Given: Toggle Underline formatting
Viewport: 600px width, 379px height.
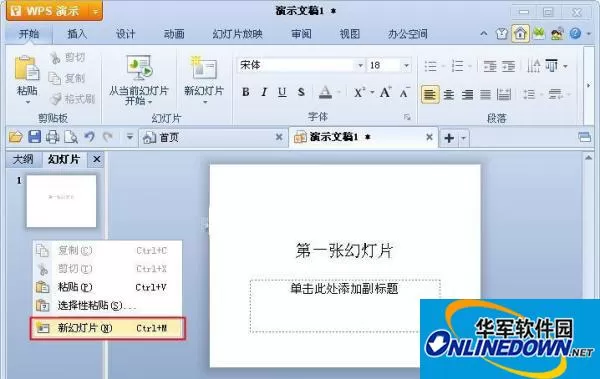Looking at the screenshot, I should point(282,92).
